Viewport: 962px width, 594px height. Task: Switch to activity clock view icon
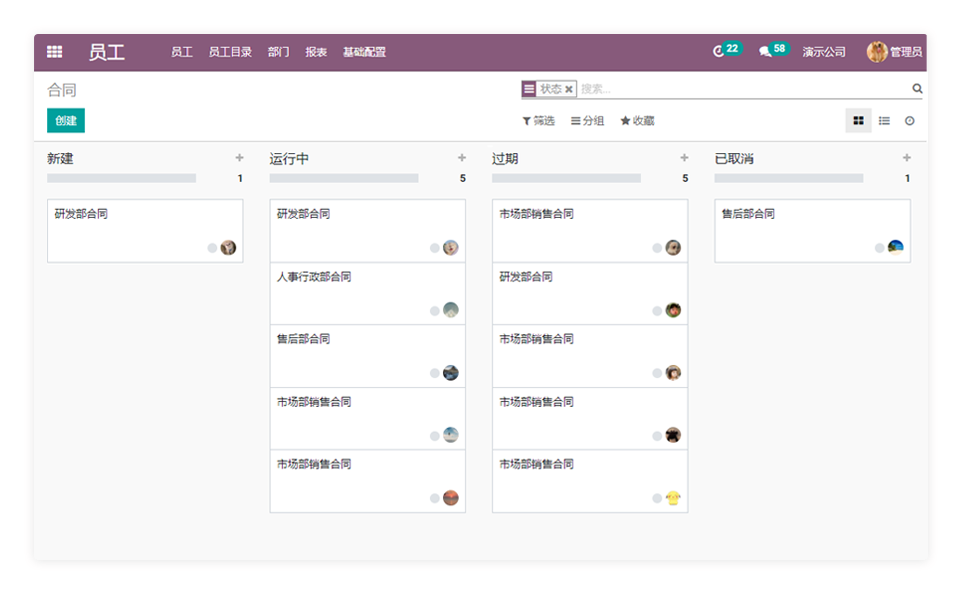[x=909, y=121]
